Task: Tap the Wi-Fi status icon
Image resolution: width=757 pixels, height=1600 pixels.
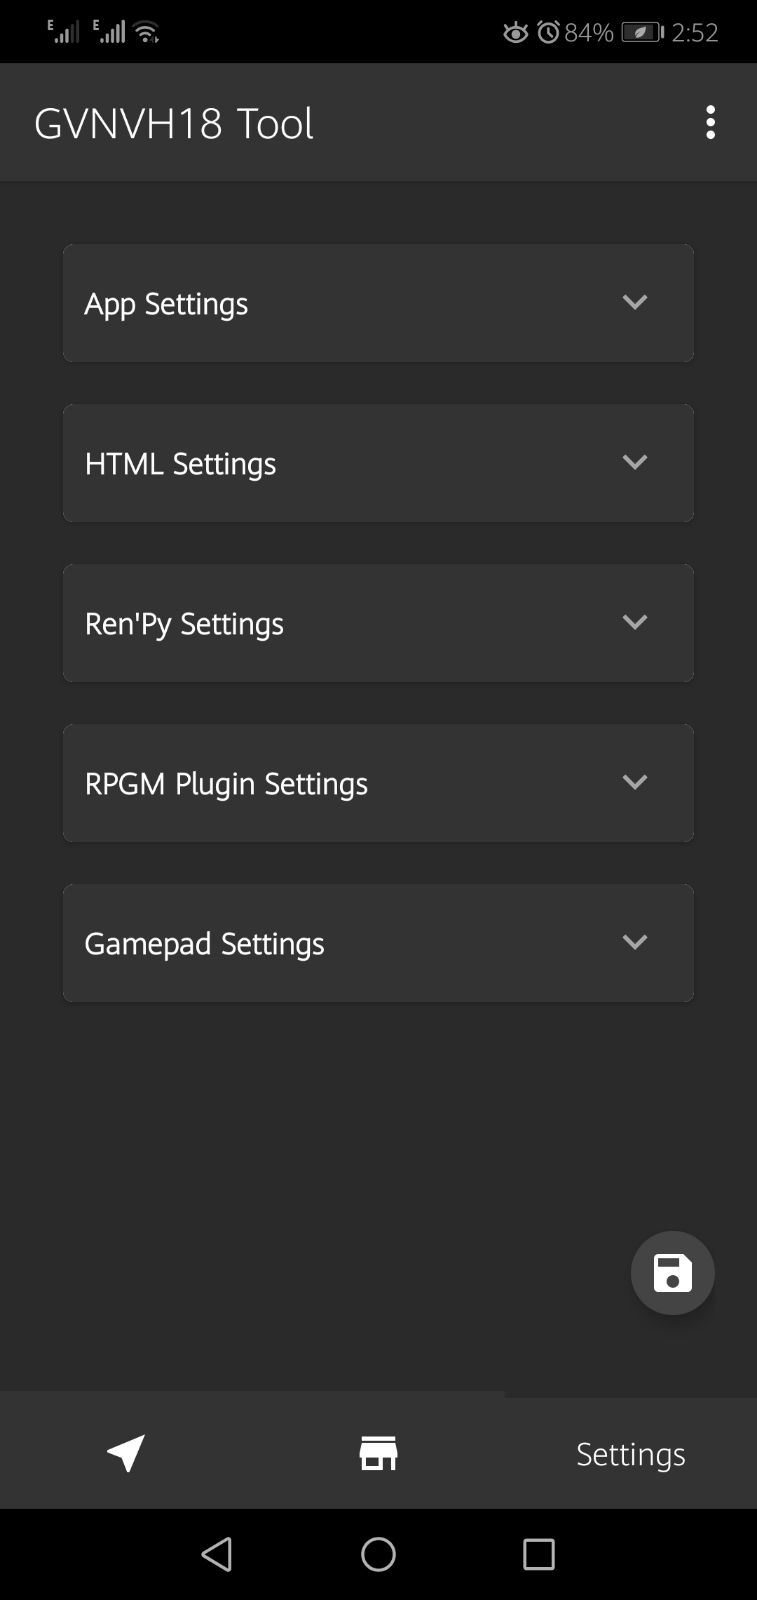Action: click(147, 33)
